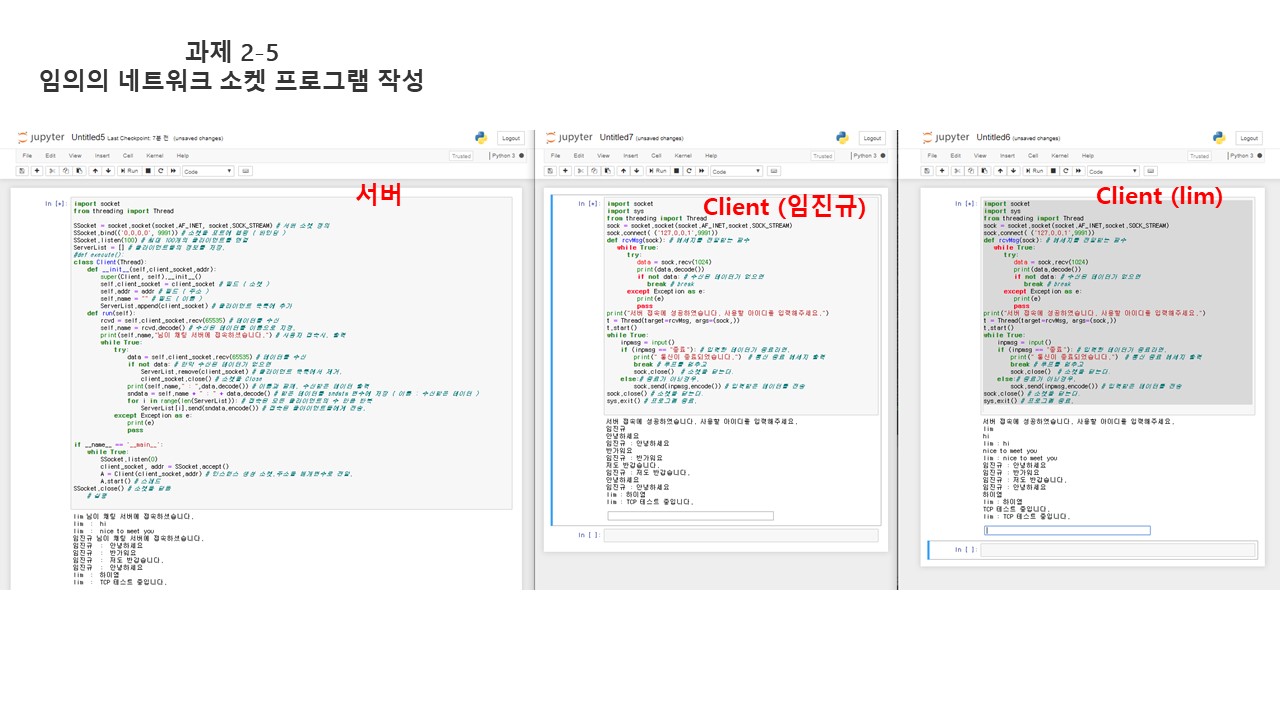Paste cell below in Untitled6 toolbar

pos(984,171)
